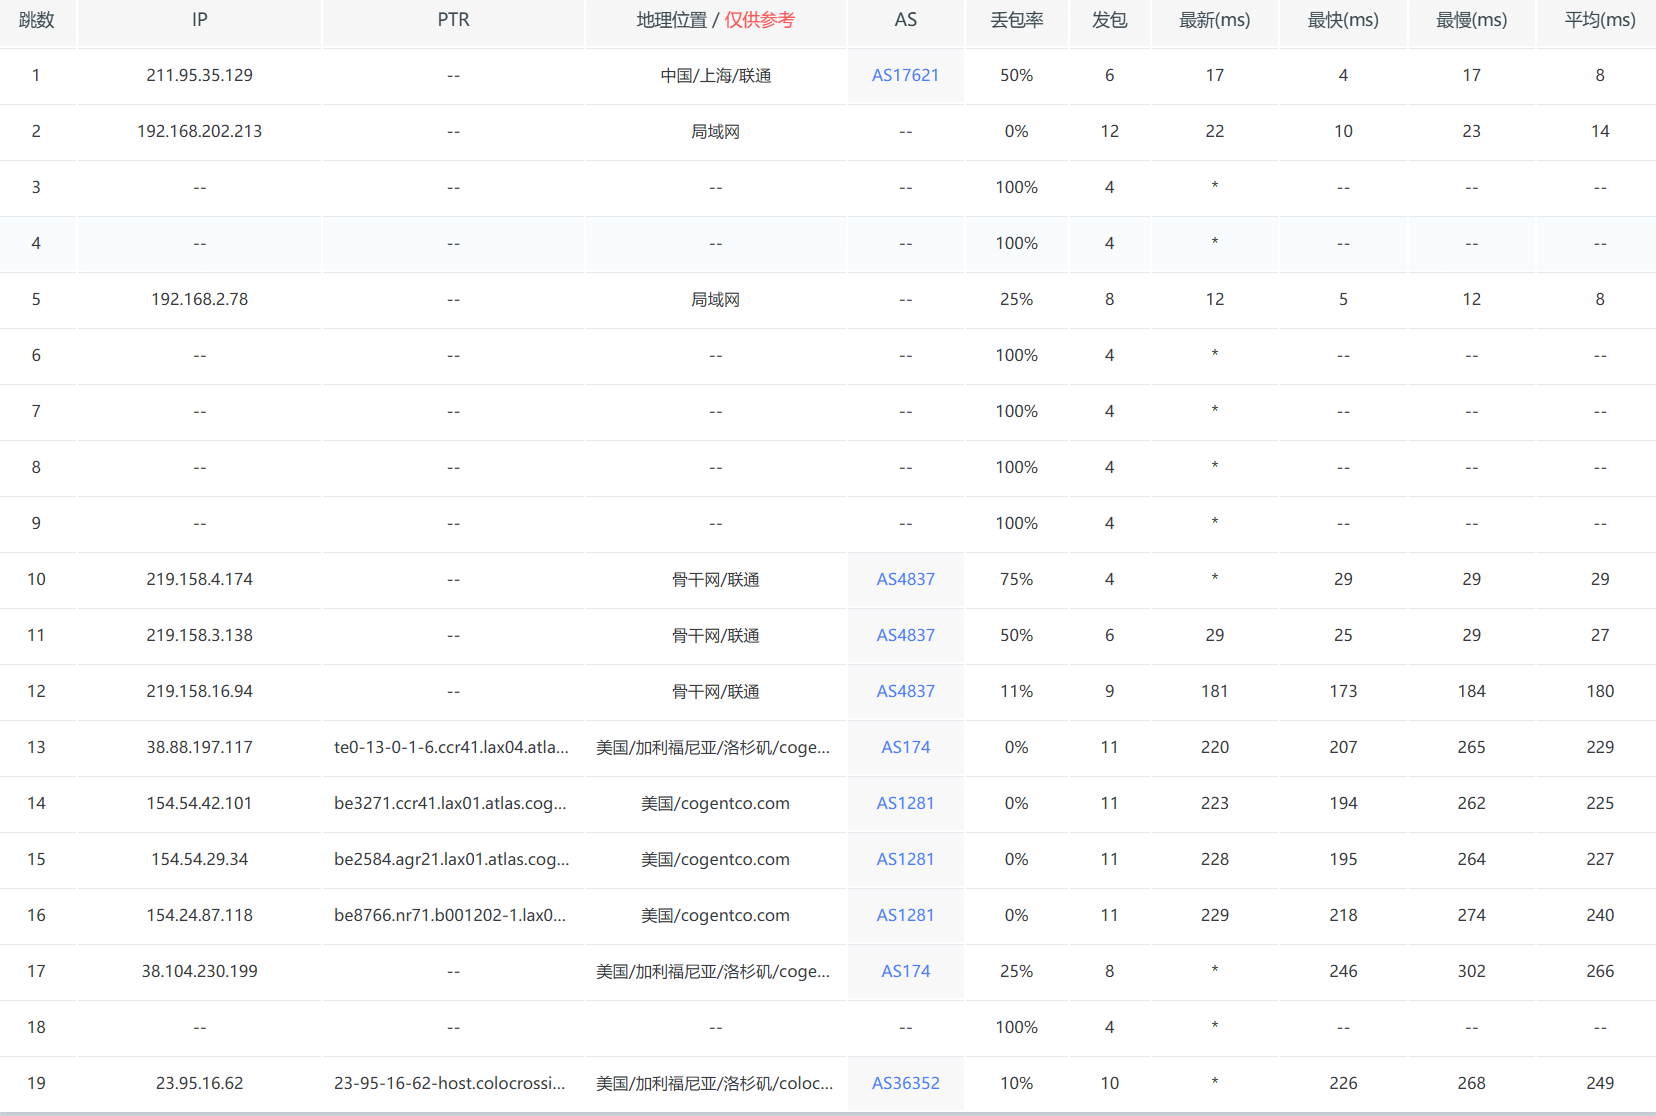Click the red 仅供参考 notice text
The width and height of the screenshot is (1656, 1116).
pos(761,19)
